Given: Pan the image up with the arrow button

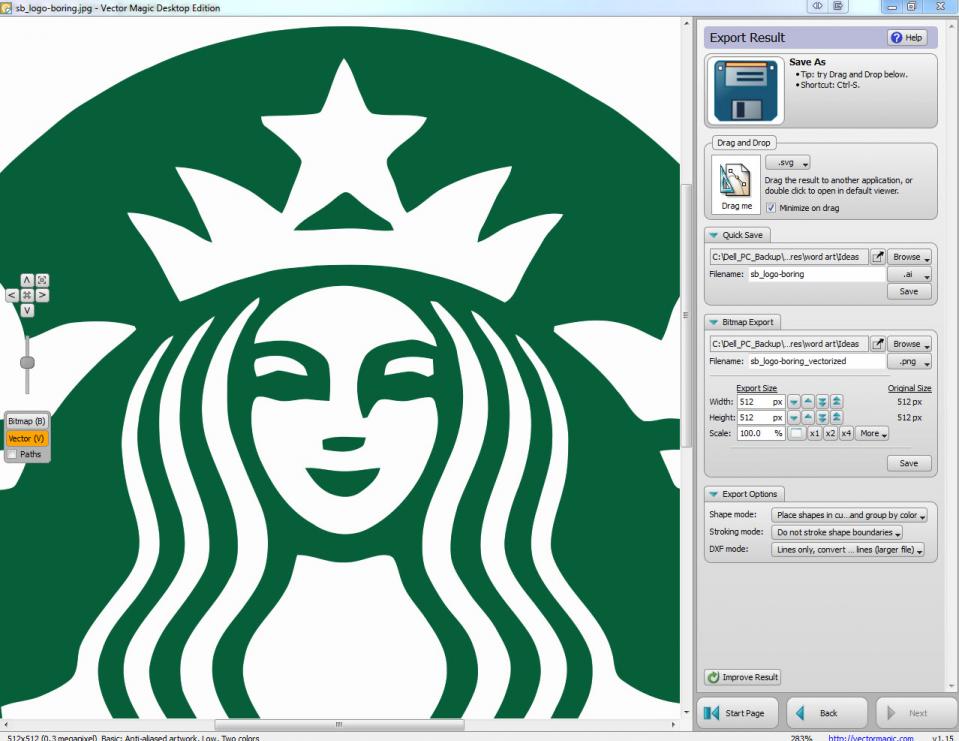Looking at the screenshot, I should (x=27, y=280).
